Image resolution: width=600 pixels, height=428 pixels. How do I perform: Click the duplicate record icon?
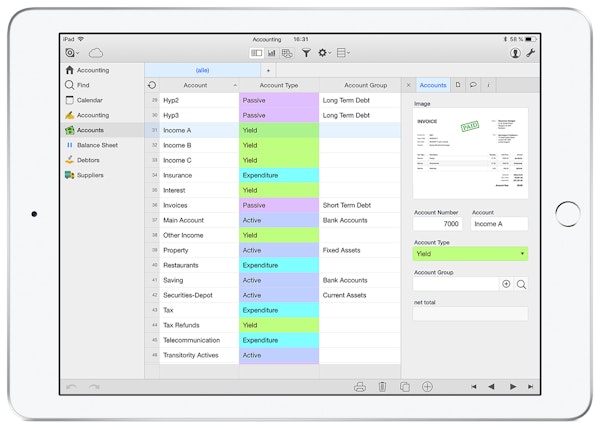[404, 386]
